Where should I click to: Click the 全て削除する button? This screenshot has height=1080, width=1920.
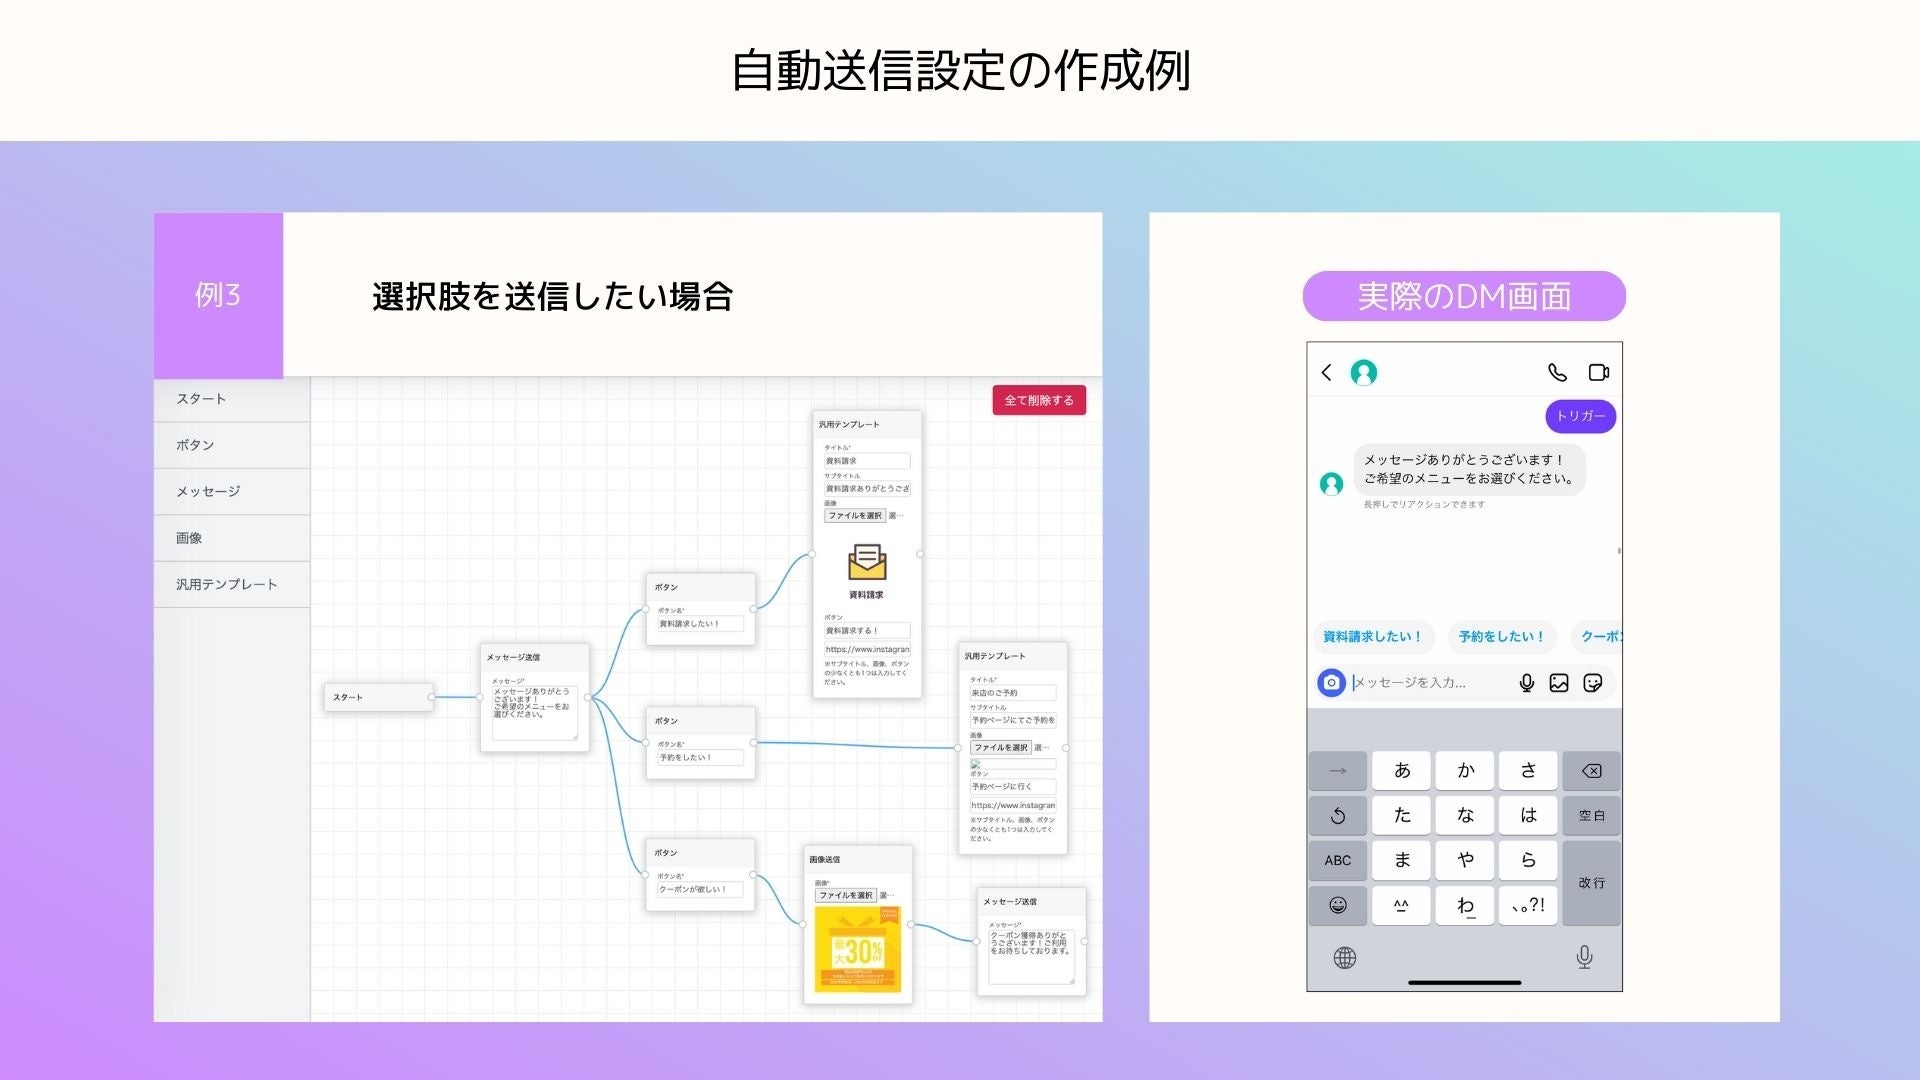1038,400
